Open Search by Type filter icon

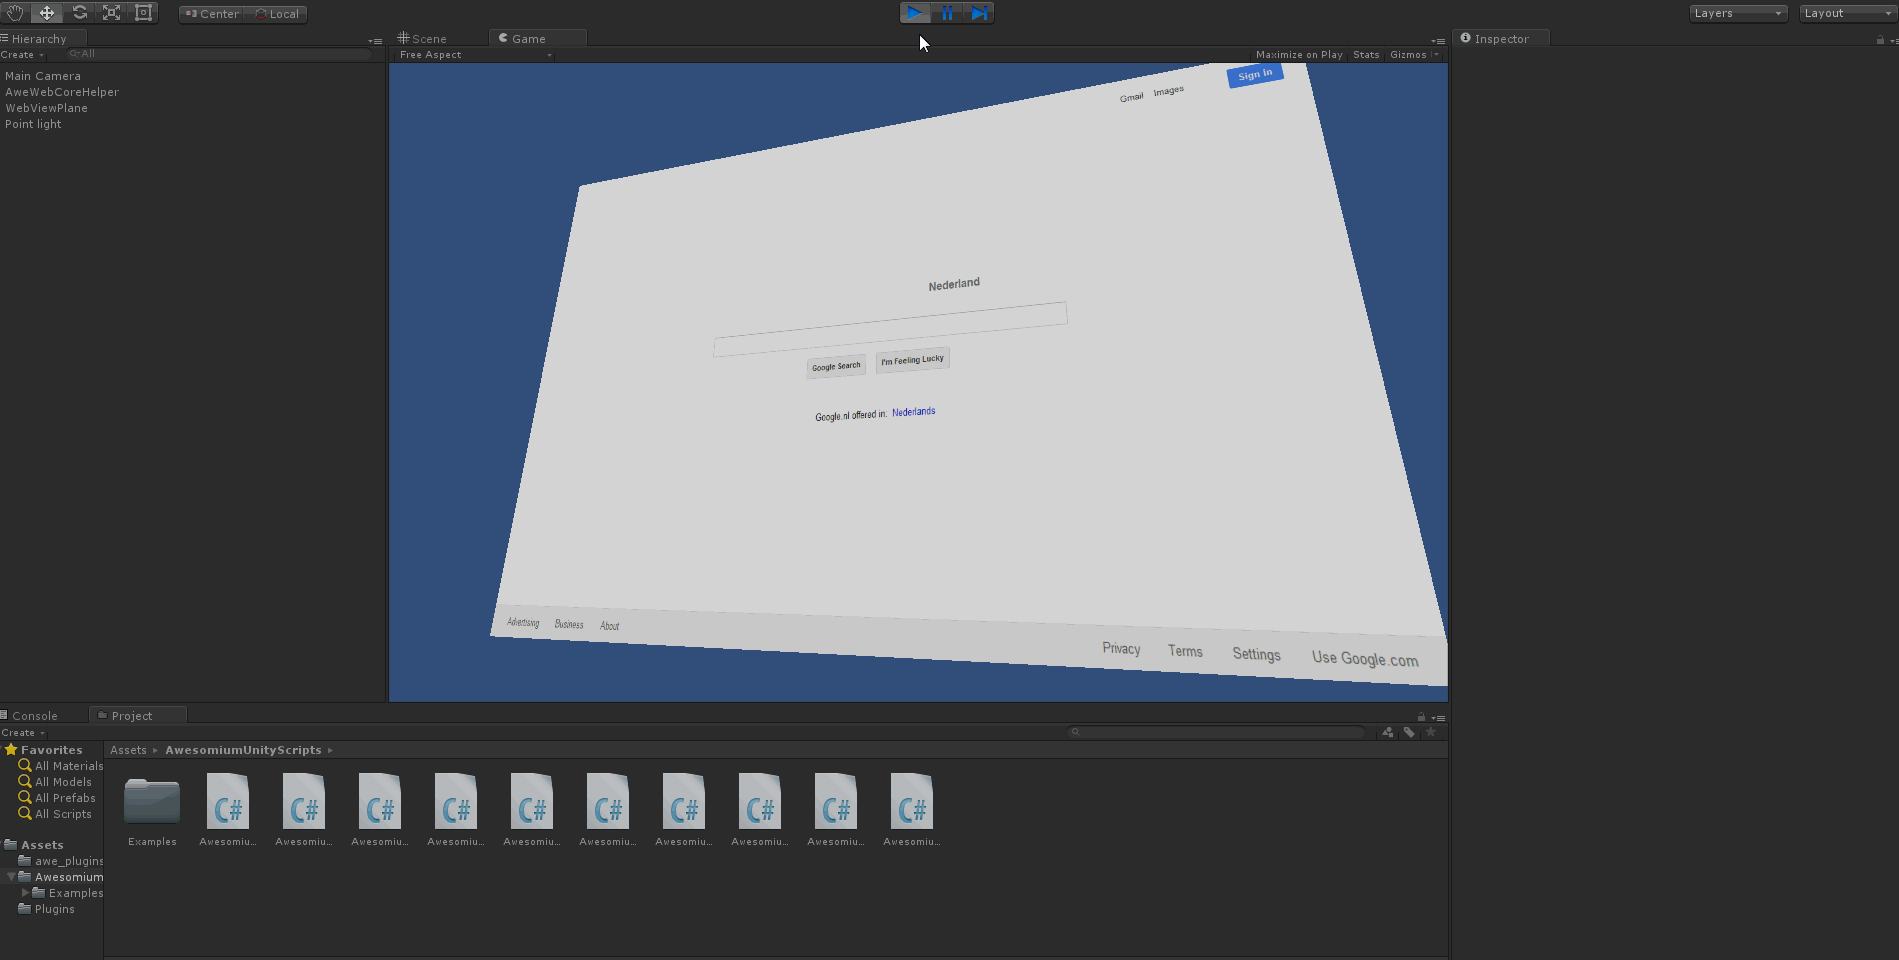[x=1388, y=732]
